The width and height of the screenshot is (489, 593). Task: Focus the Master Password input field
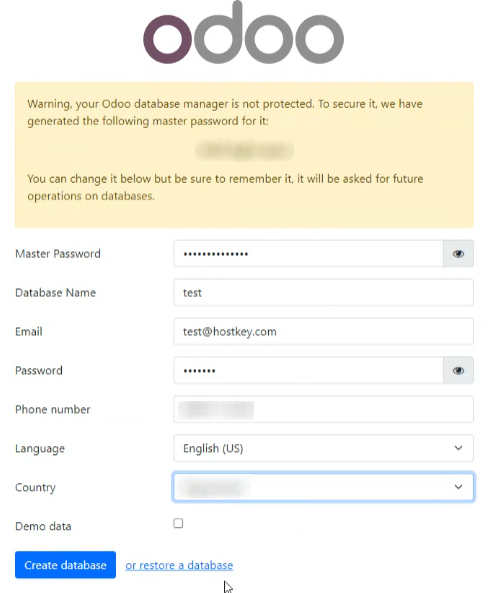(308, 253)
